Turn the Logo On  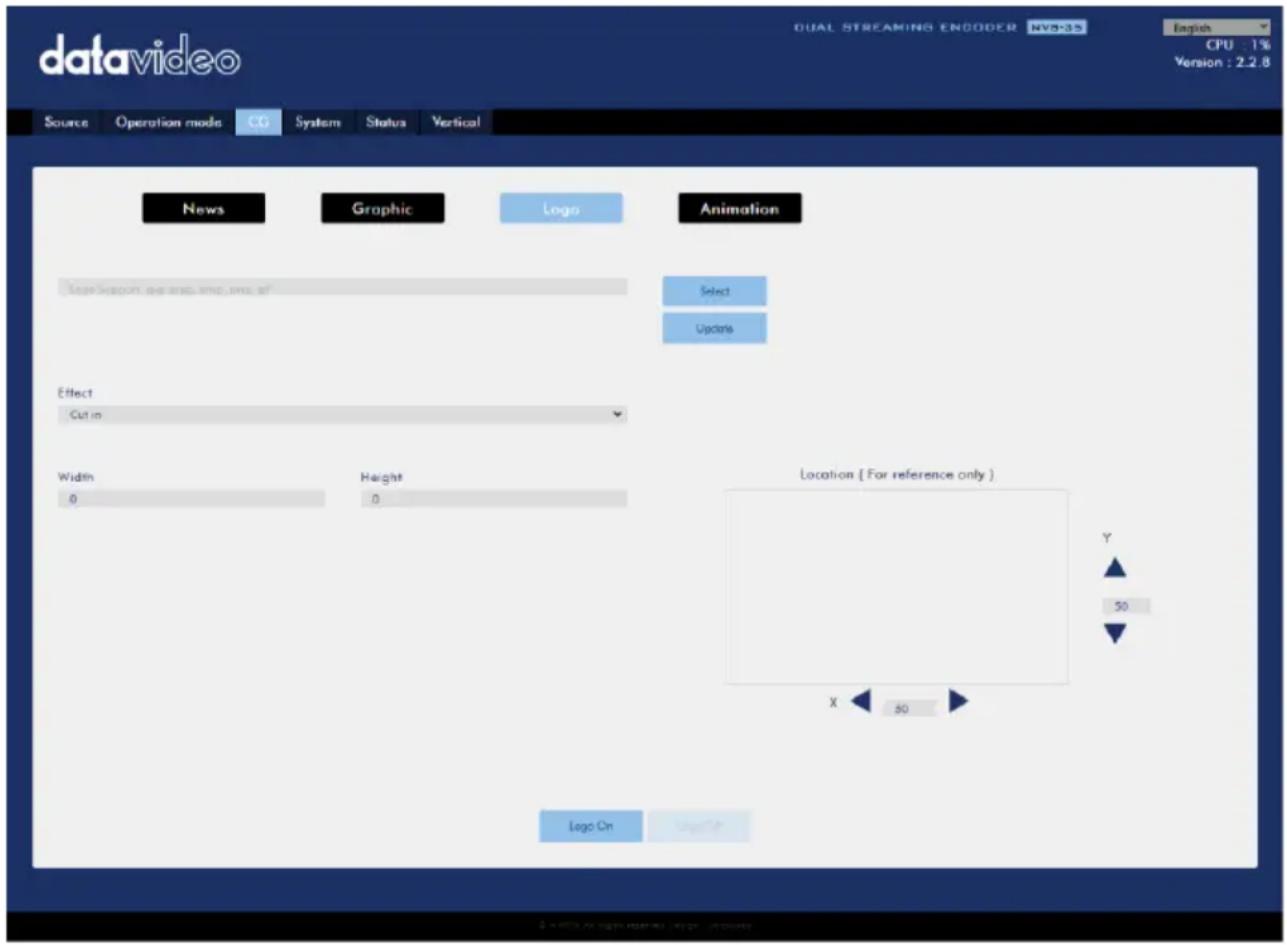coord(591,826)
